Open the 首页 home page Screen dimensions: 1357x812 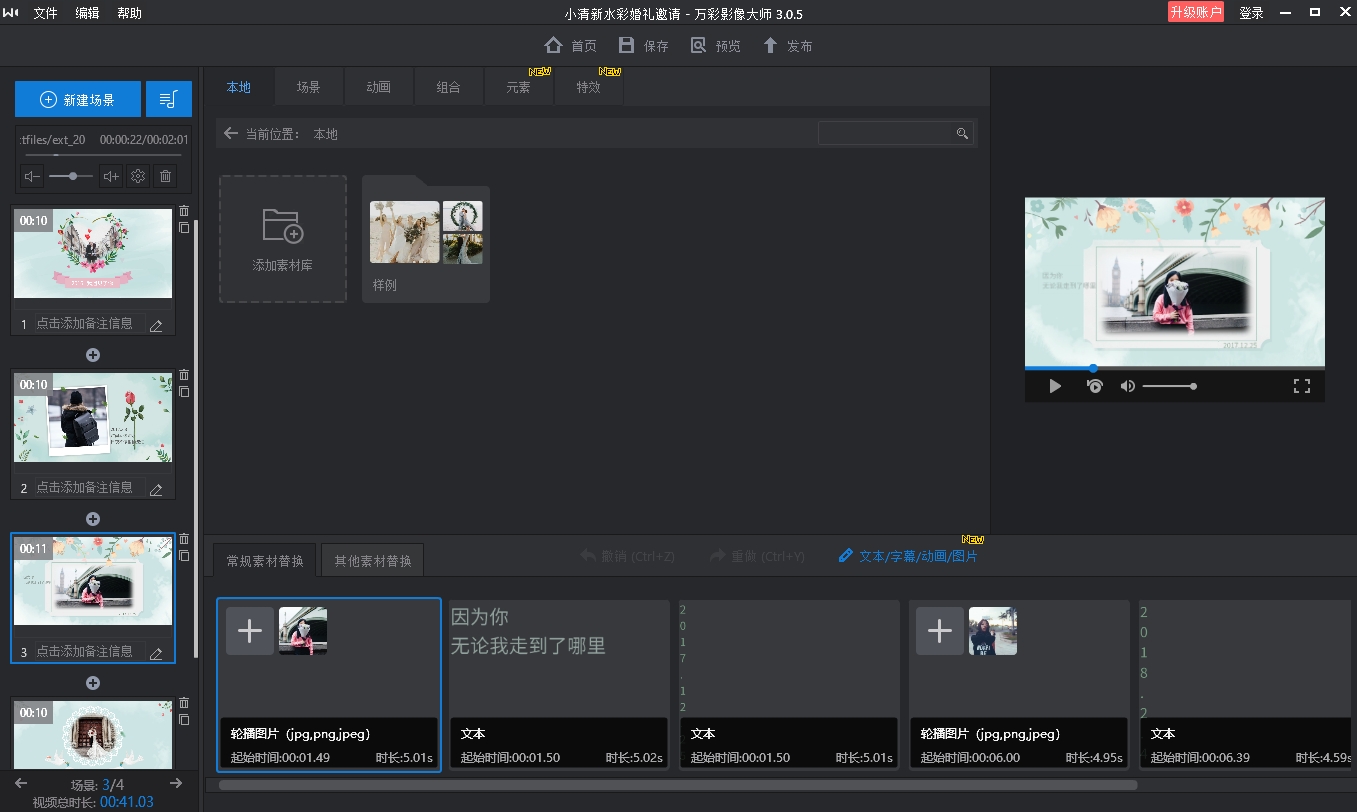coord(570,46)
